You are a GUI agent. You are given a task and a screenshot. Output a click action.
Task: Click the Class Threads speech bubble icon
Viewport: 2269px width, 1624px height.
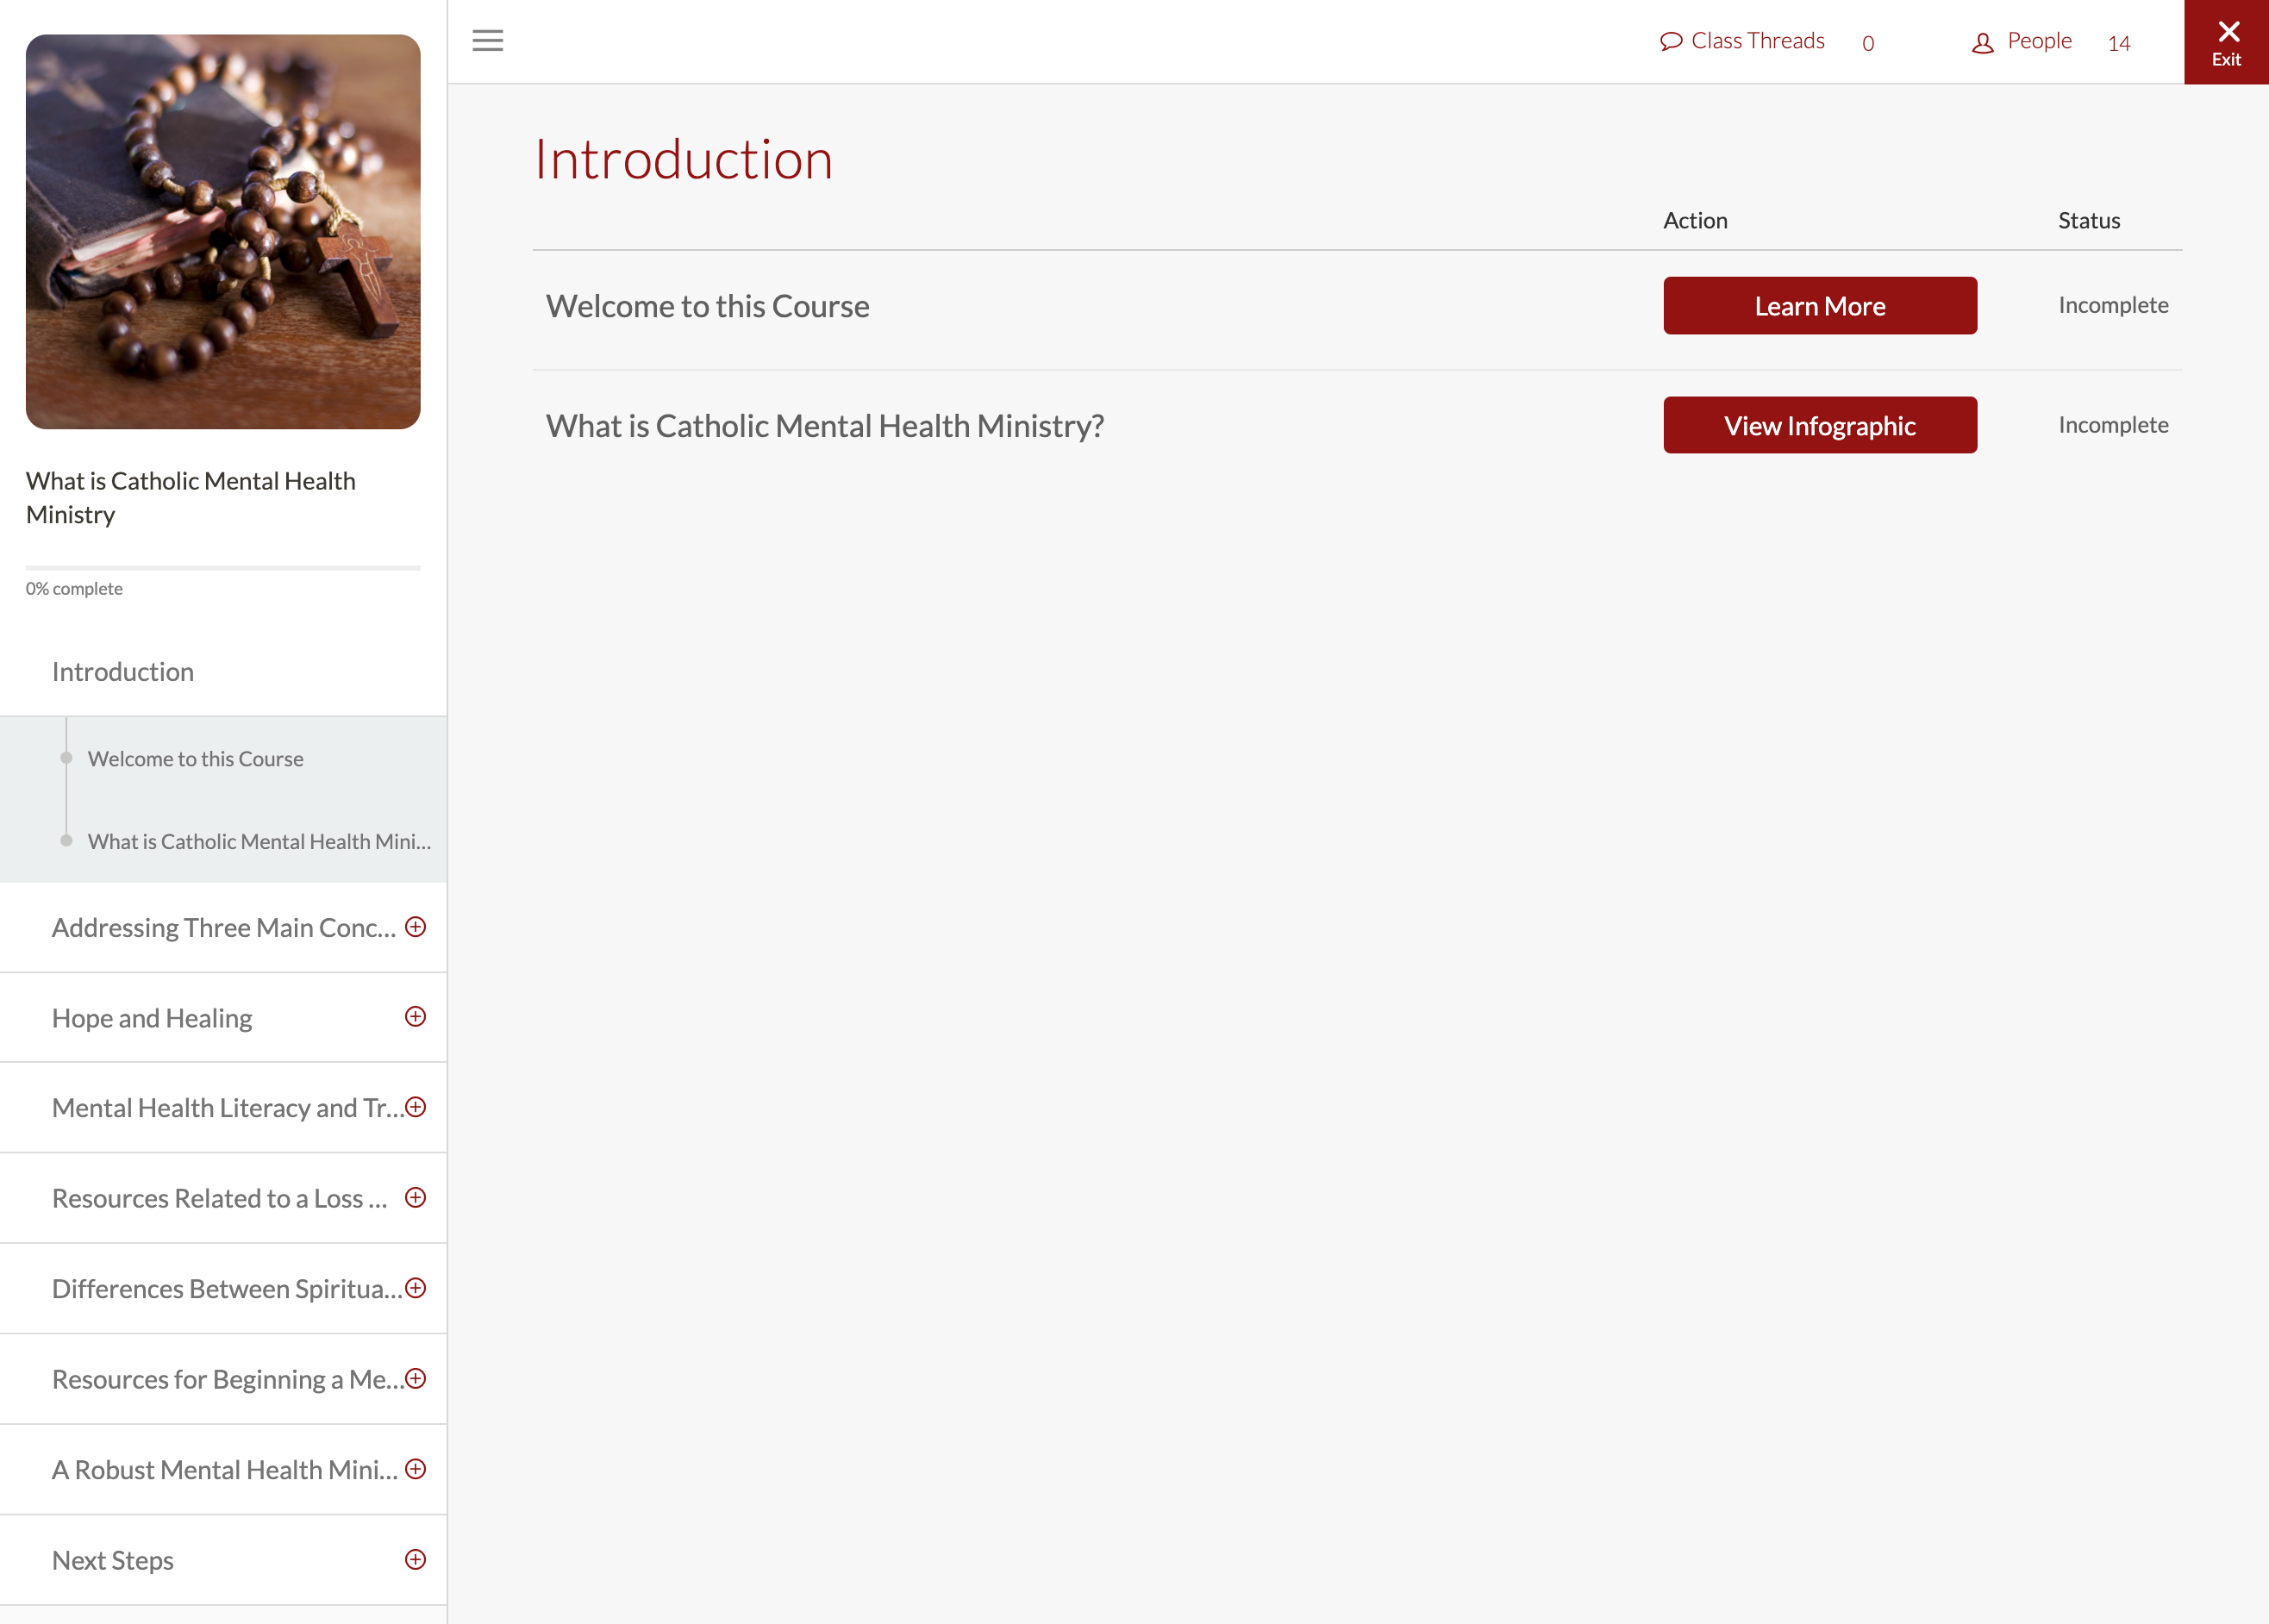[1670, 41]
